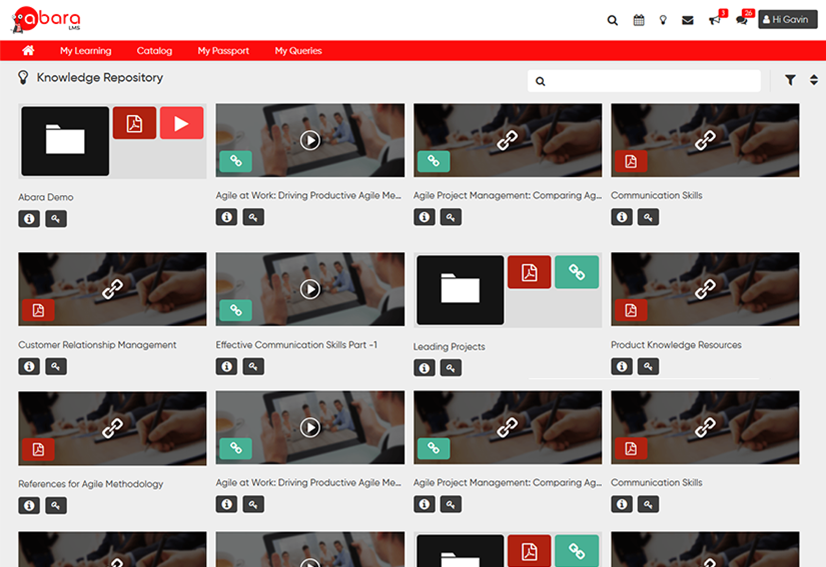Click PDF badge on Product Knowledge Resources thumbnail

tap(631, 310)
